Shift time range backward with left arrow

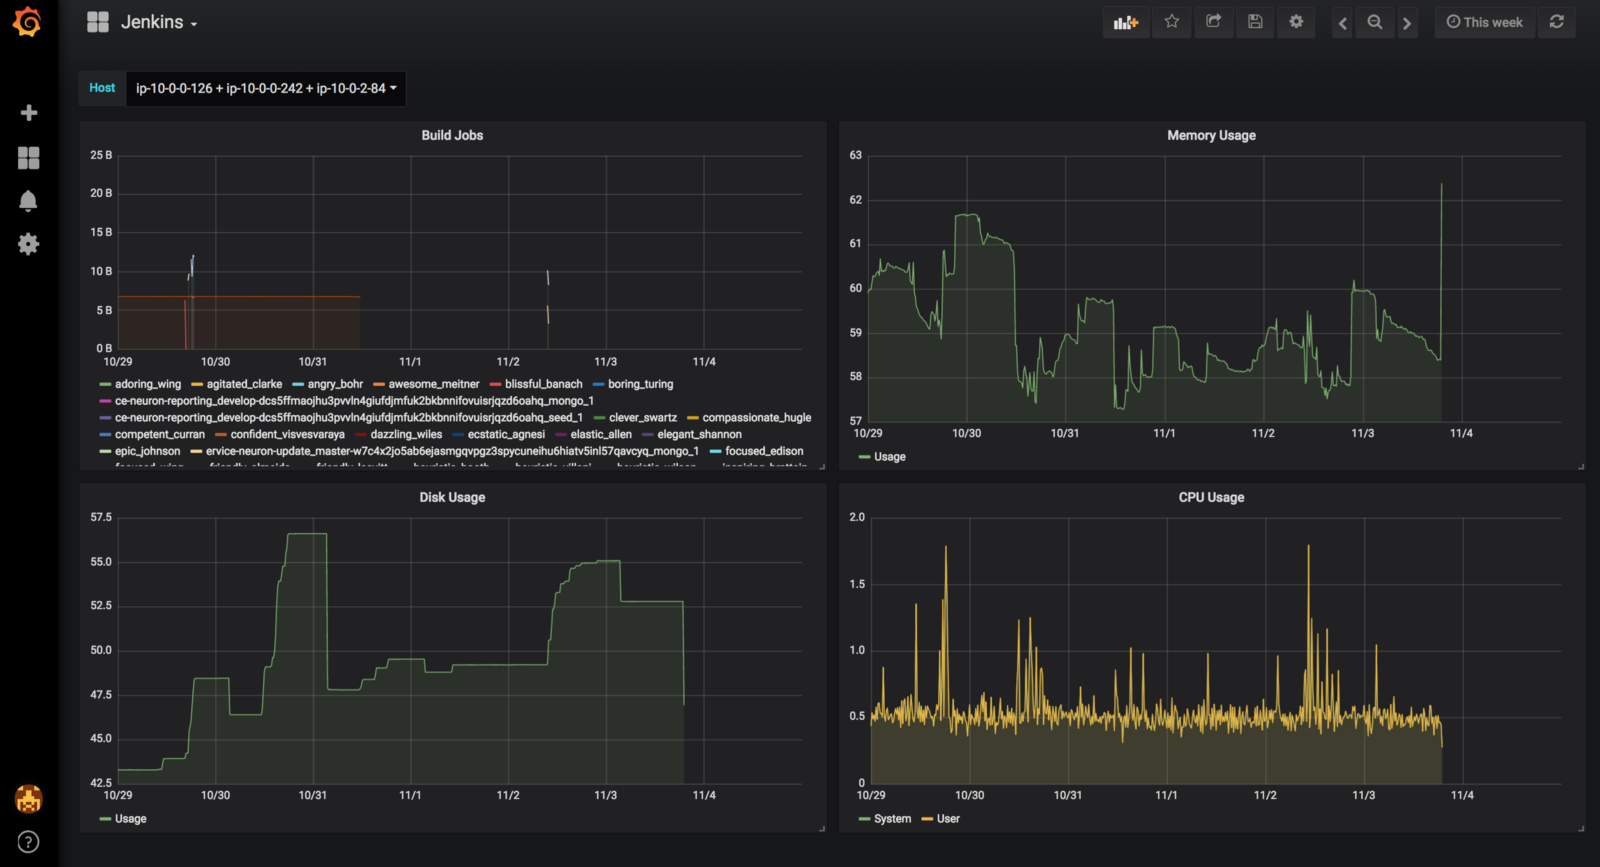click(1343, 23)
